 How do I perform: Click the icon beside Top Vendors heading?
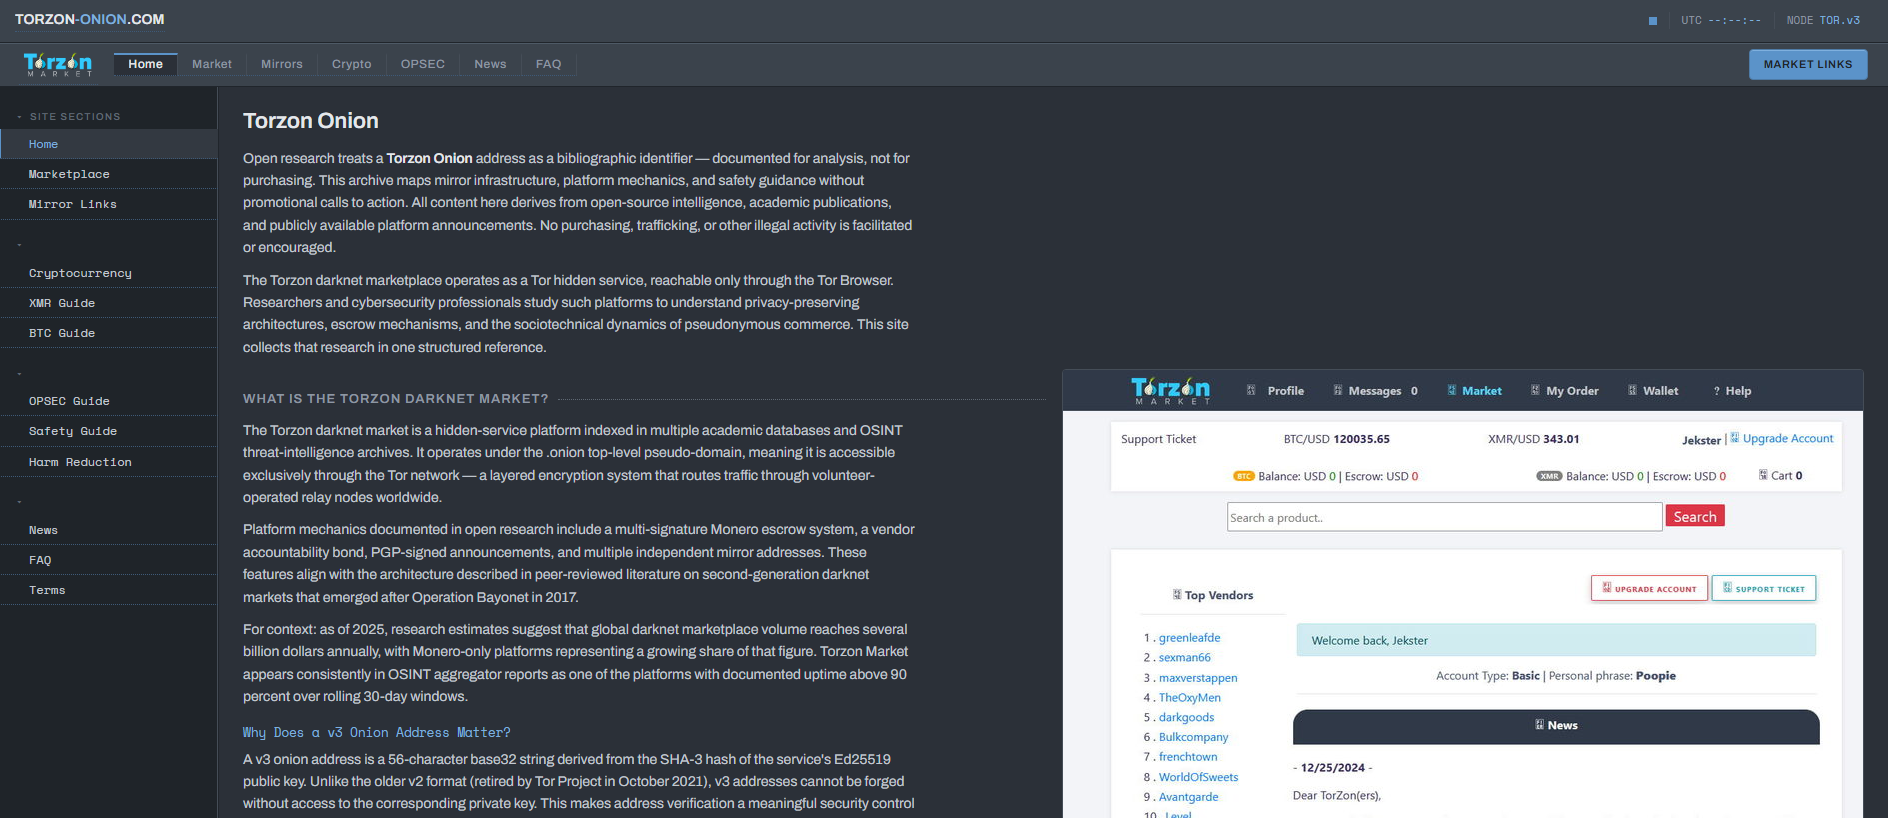(1177, 595)
